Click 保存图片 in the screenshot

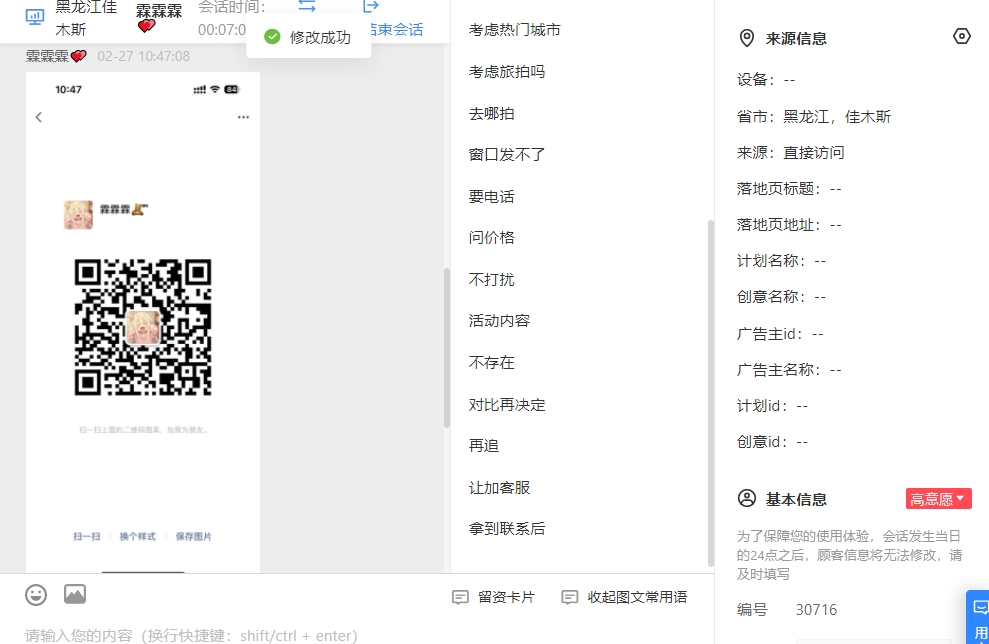click(x=194, y=537)
